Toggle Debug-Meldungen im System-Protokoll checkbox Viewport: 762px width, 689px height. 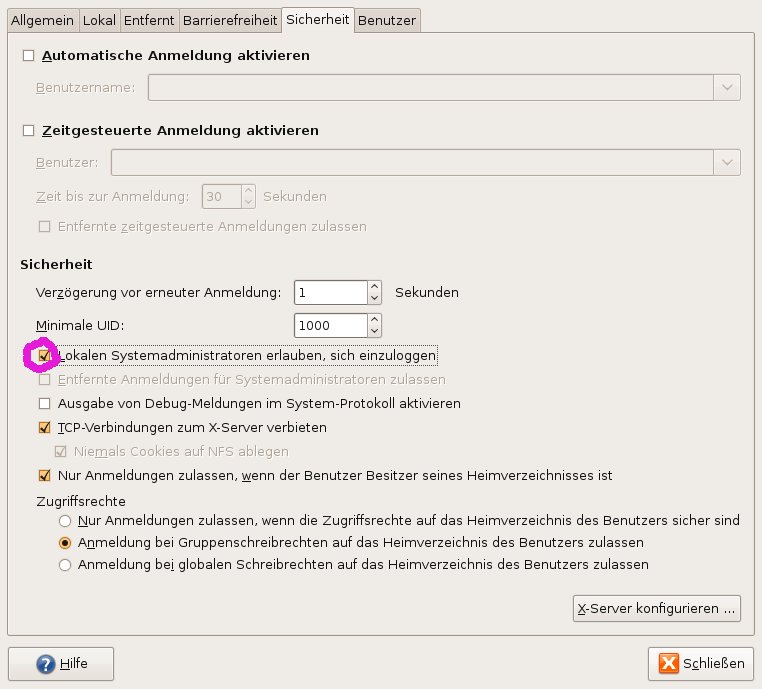(x=44, y=404)
